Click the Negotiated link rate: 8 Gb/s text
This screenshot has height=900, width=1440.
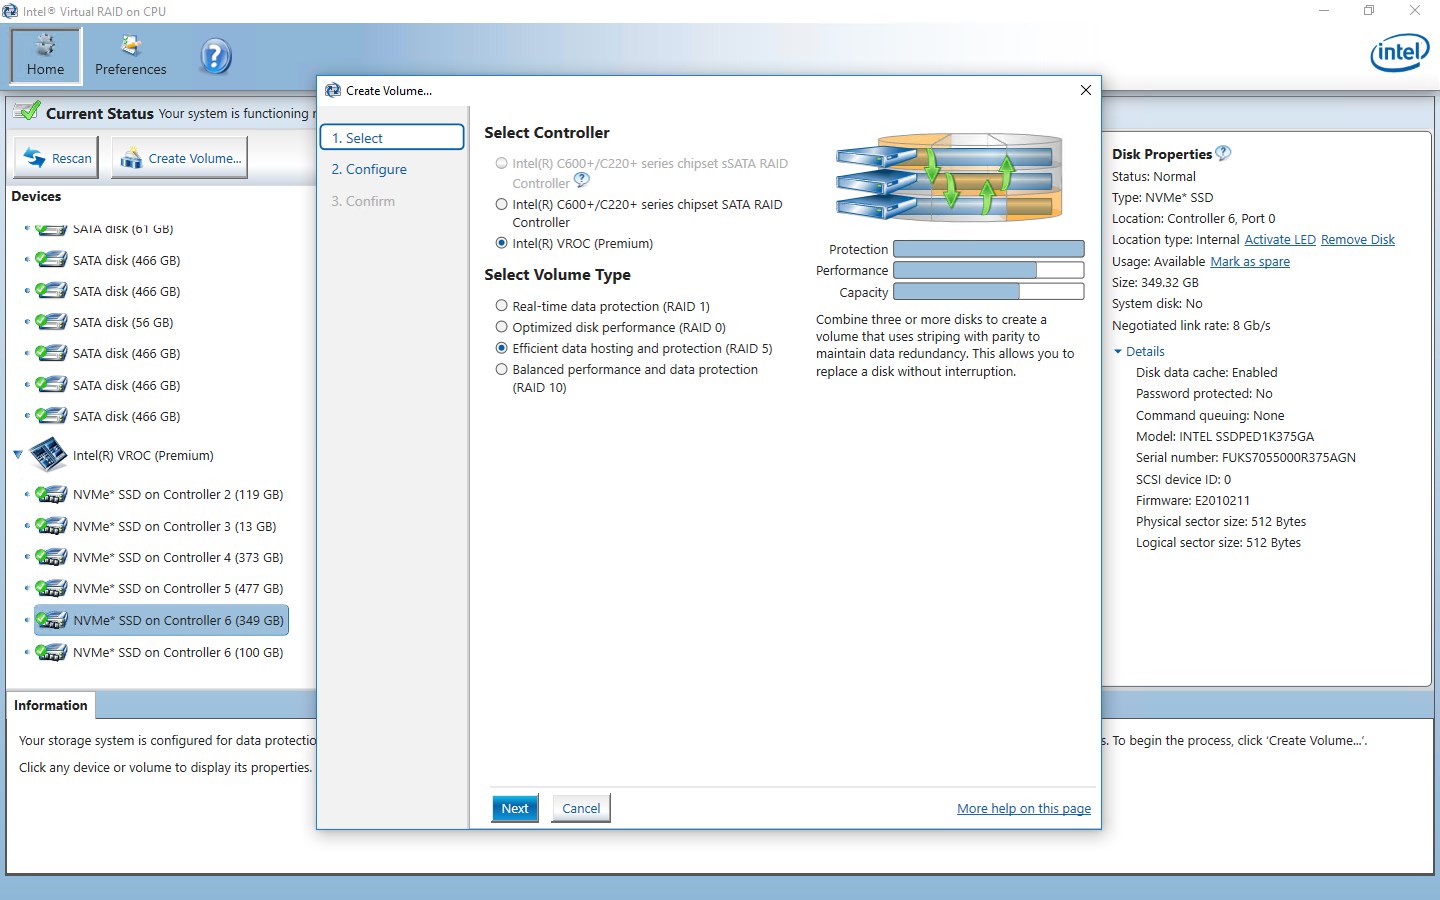pyautogui.click(x=1191, y=326)
